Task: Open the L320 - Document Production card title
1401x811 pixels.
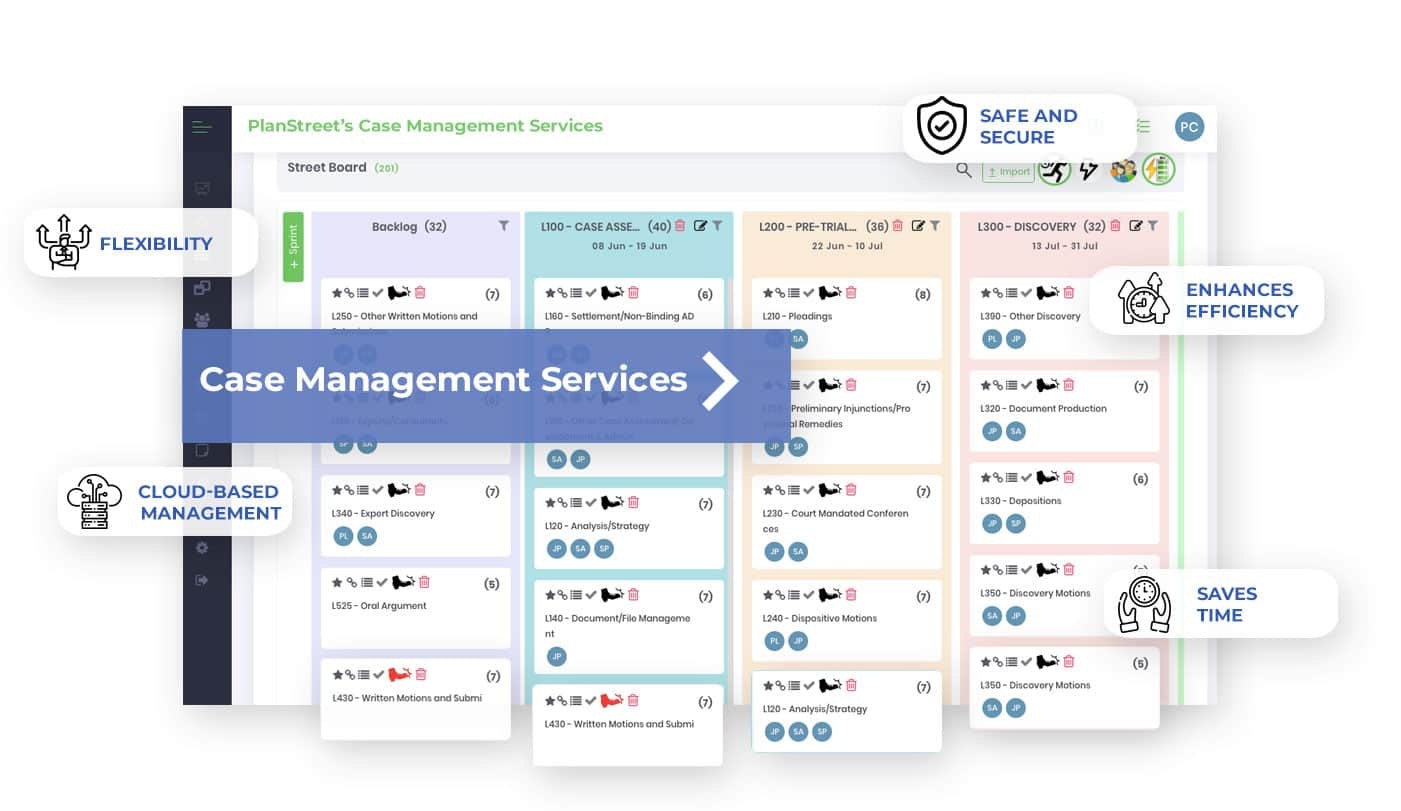Action: coord(1043,409)
